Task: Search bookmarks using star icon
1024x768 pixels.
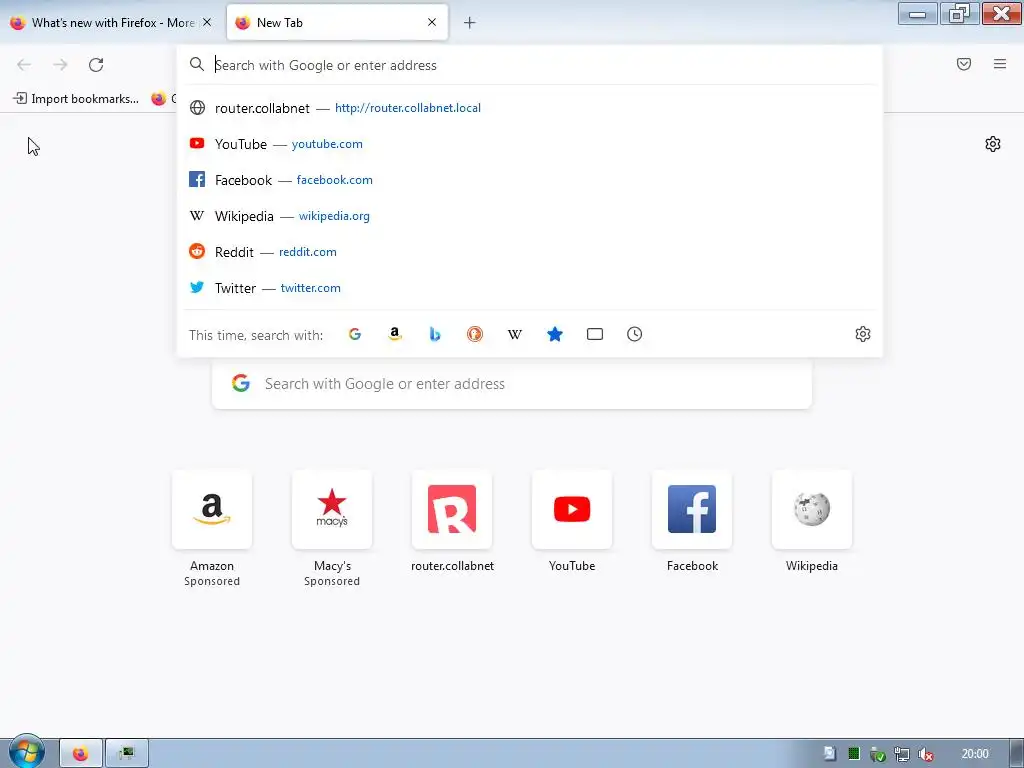Action: (x=554, y=334)
